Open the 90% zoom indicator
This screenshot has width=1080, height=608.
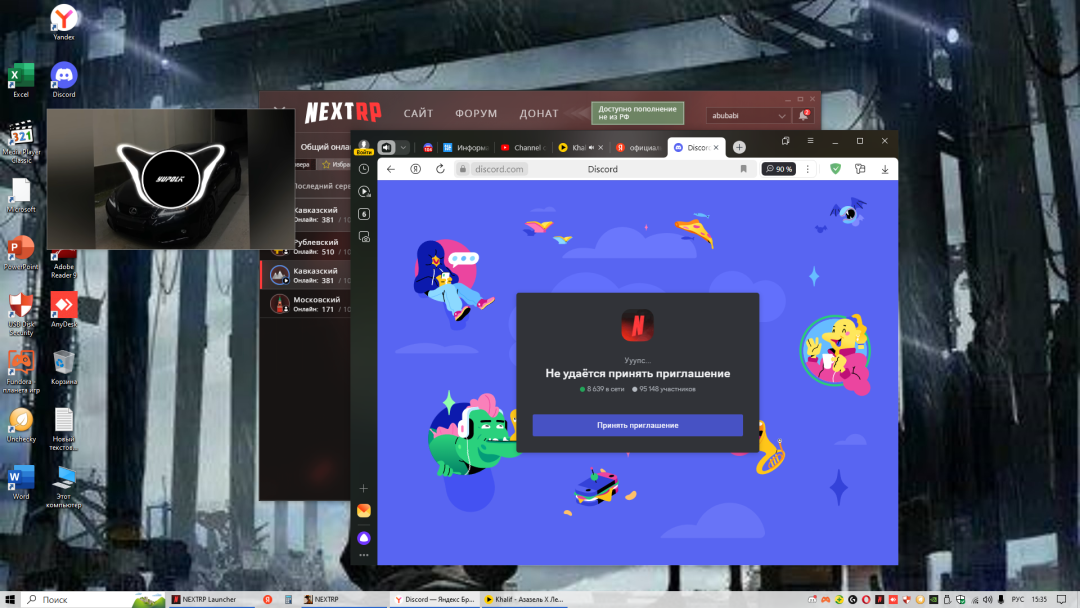point(778,169)
